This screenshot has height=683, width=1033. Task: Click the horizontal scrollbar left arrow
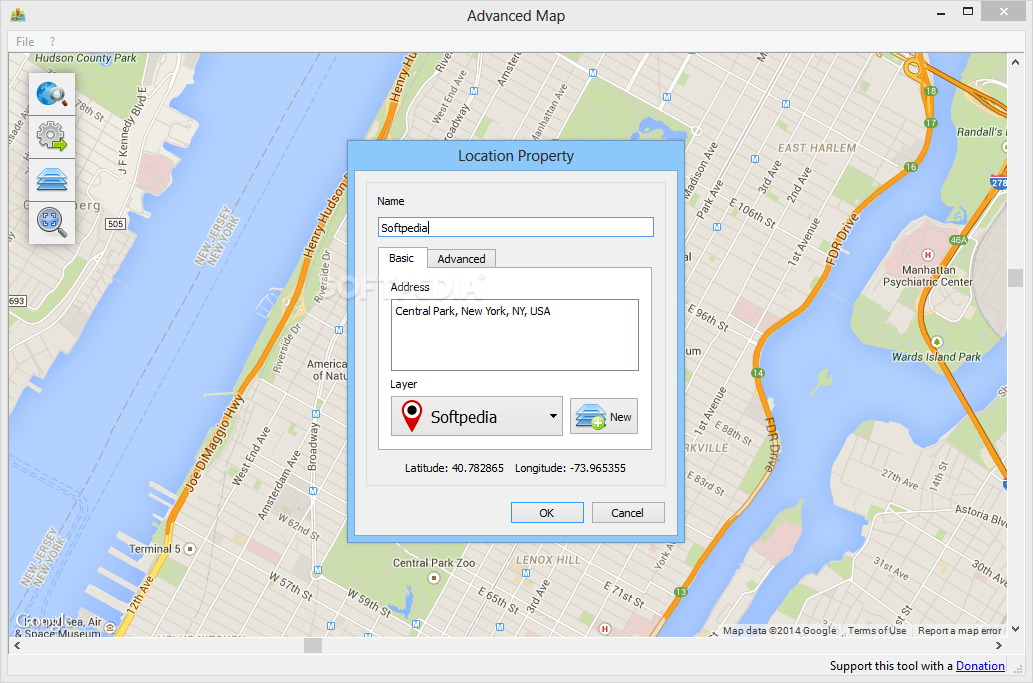coord(17,645)
